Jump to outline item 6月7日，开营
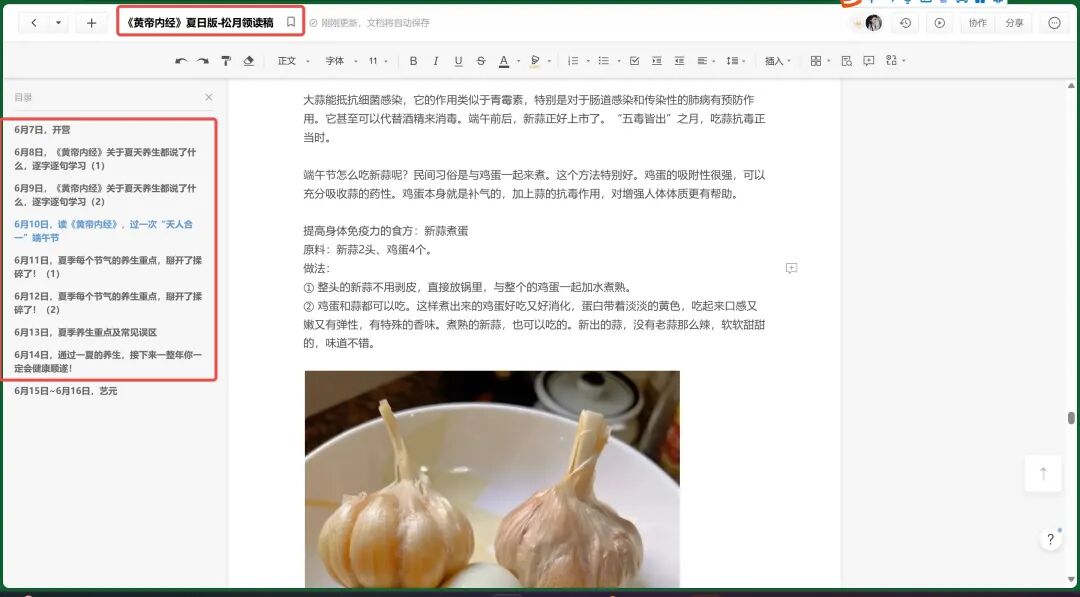The image size is (1080, 597). pyautogui.click(x=42, y=129)
